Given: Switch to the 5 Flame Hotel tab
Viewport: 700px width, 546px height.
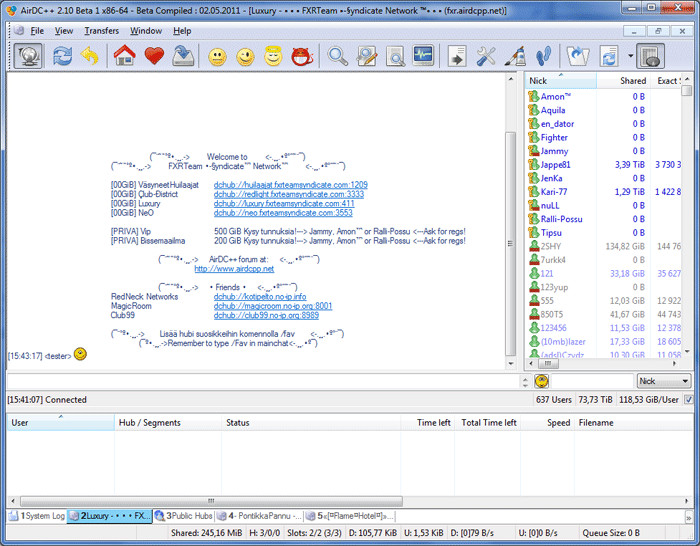Looking at the screenshot, I should tap(350, 516).
